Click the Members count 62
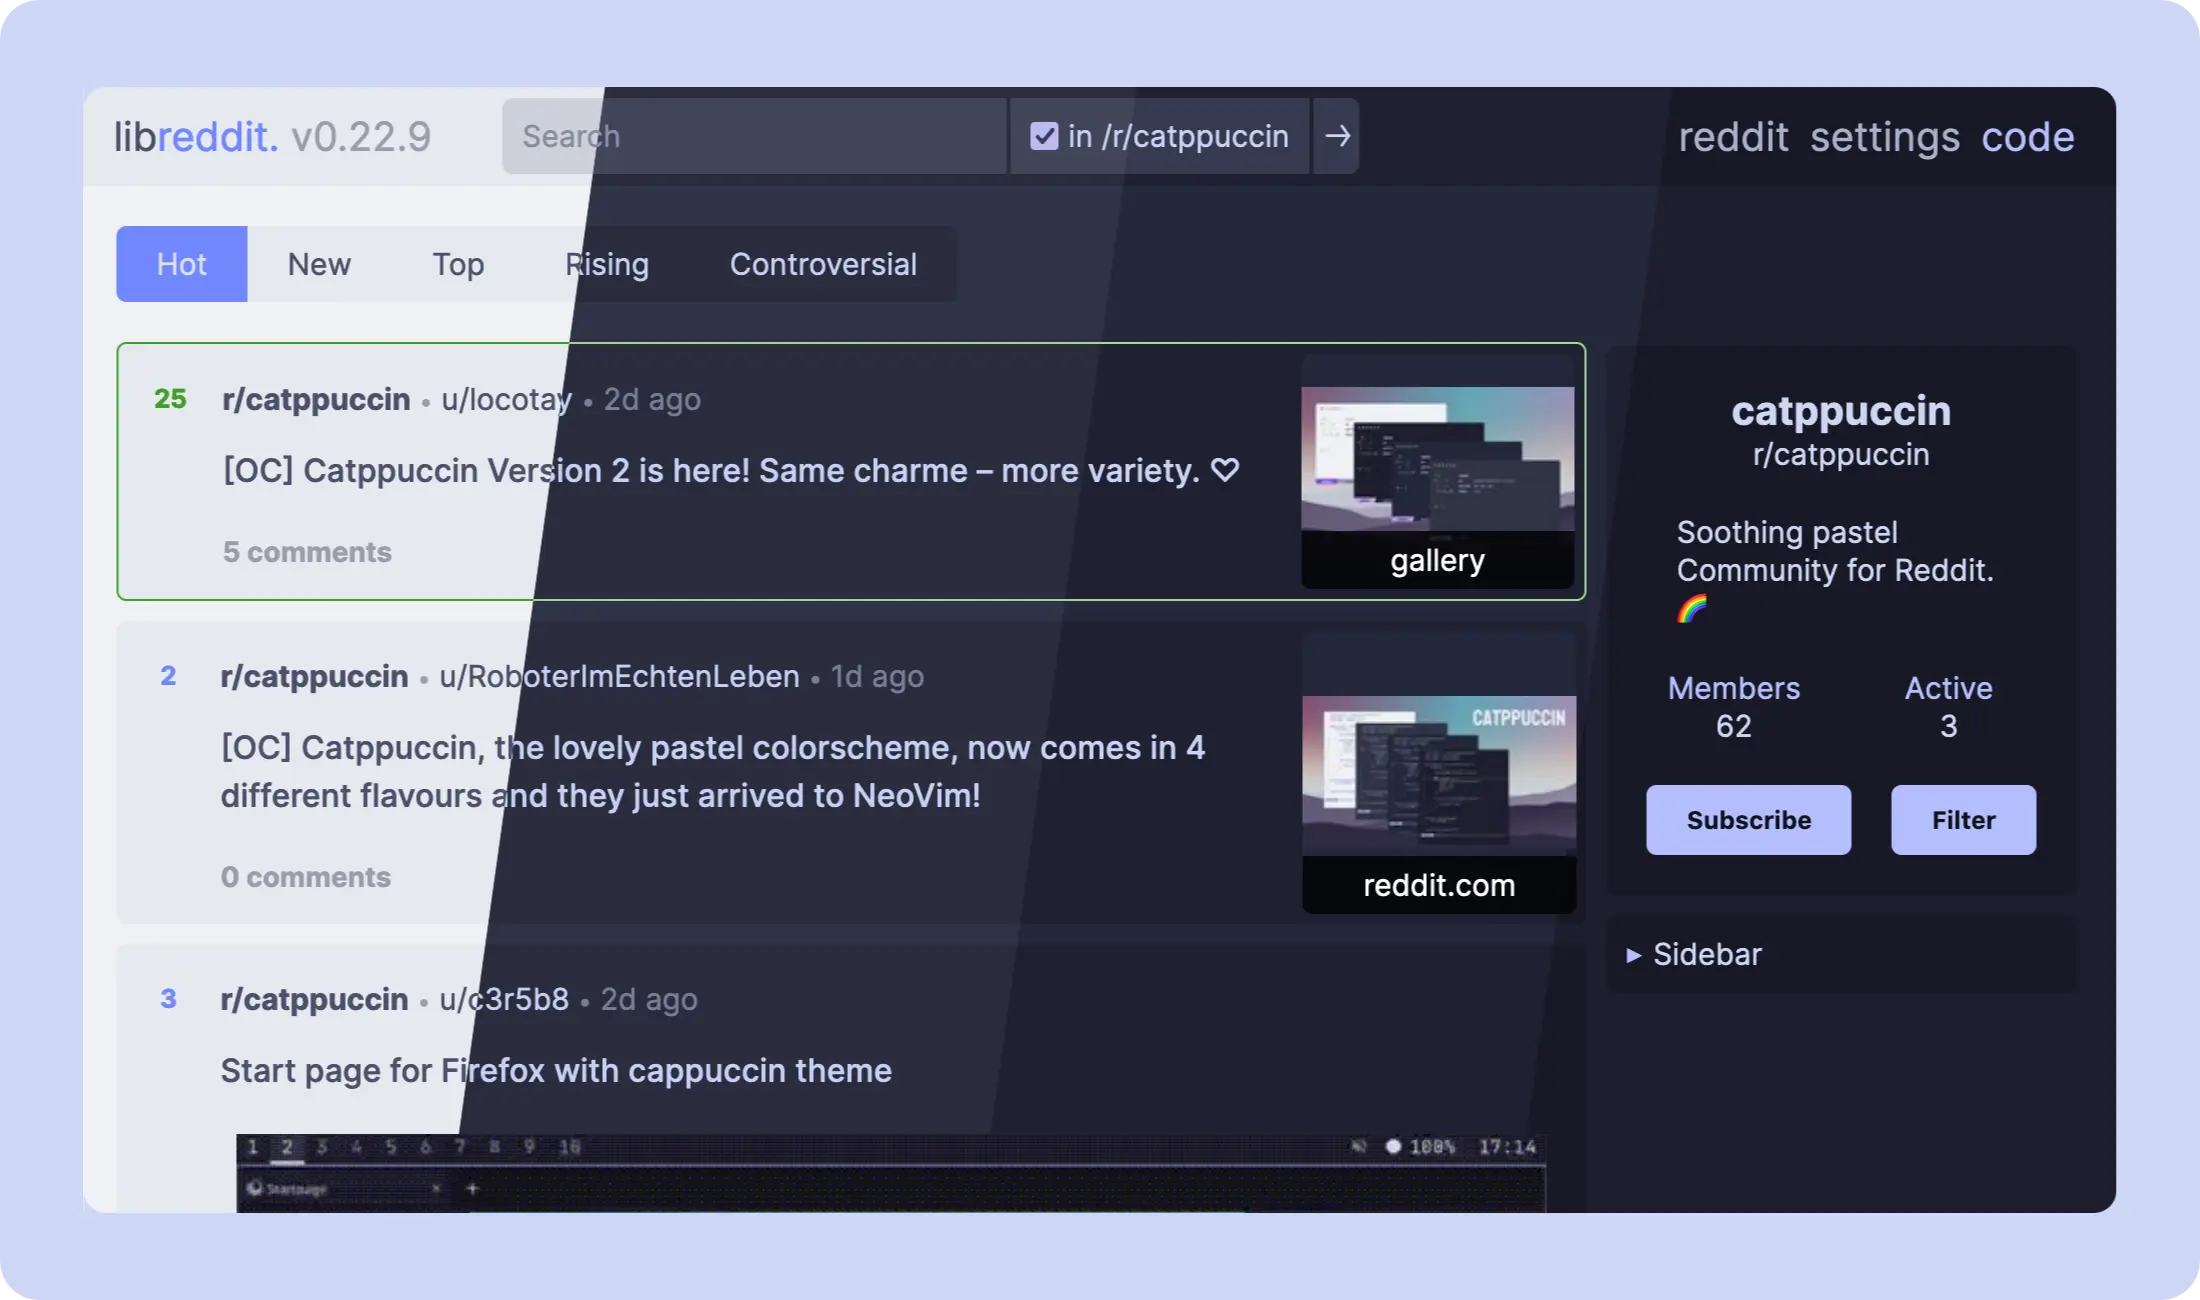This screenshot has width=2200, height=1300. 1734,726
